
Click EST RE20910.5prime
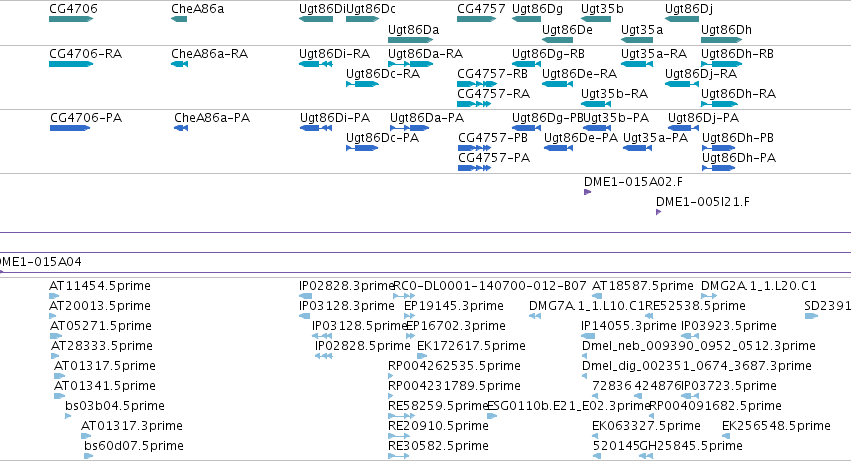(x=399, y=436)
